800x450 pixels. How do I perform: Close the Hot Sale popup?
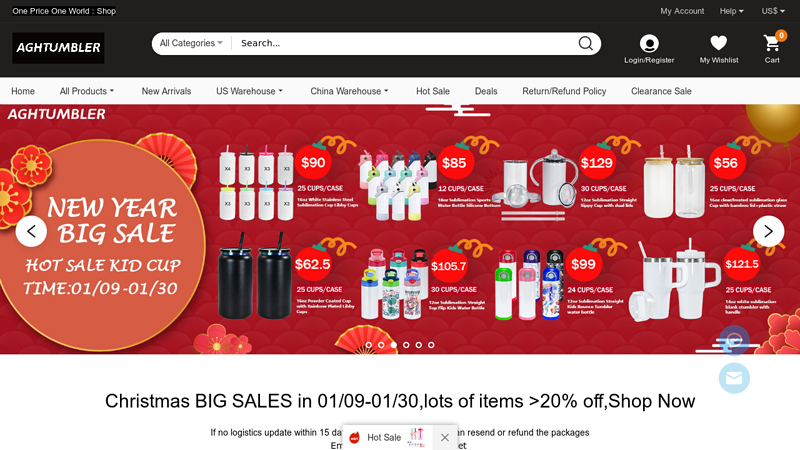click(445, 437)
